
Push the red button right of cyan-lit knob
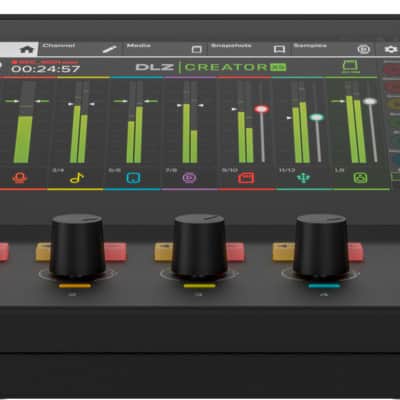coord(355,252)
